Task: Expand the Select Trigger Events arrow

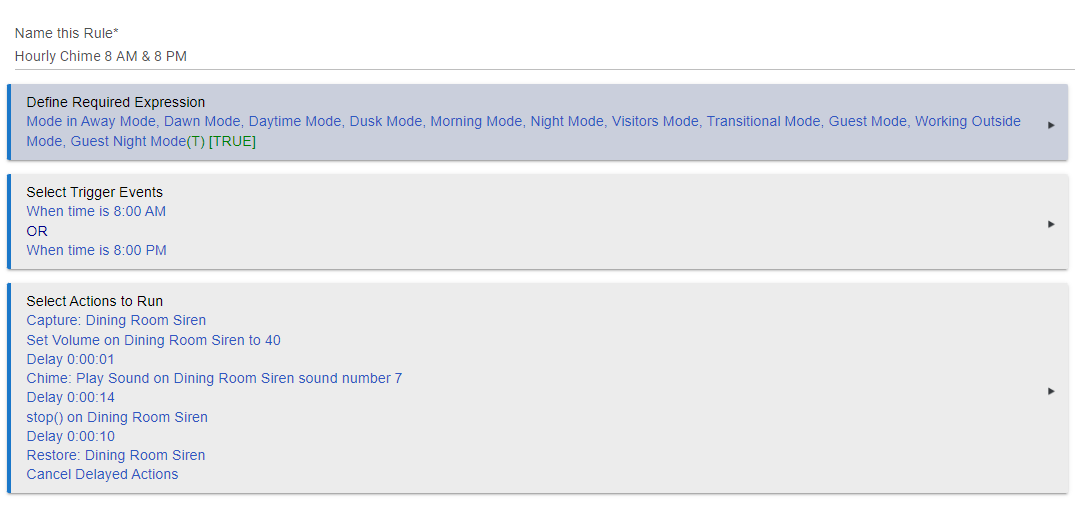Action: click(1050, 224)
